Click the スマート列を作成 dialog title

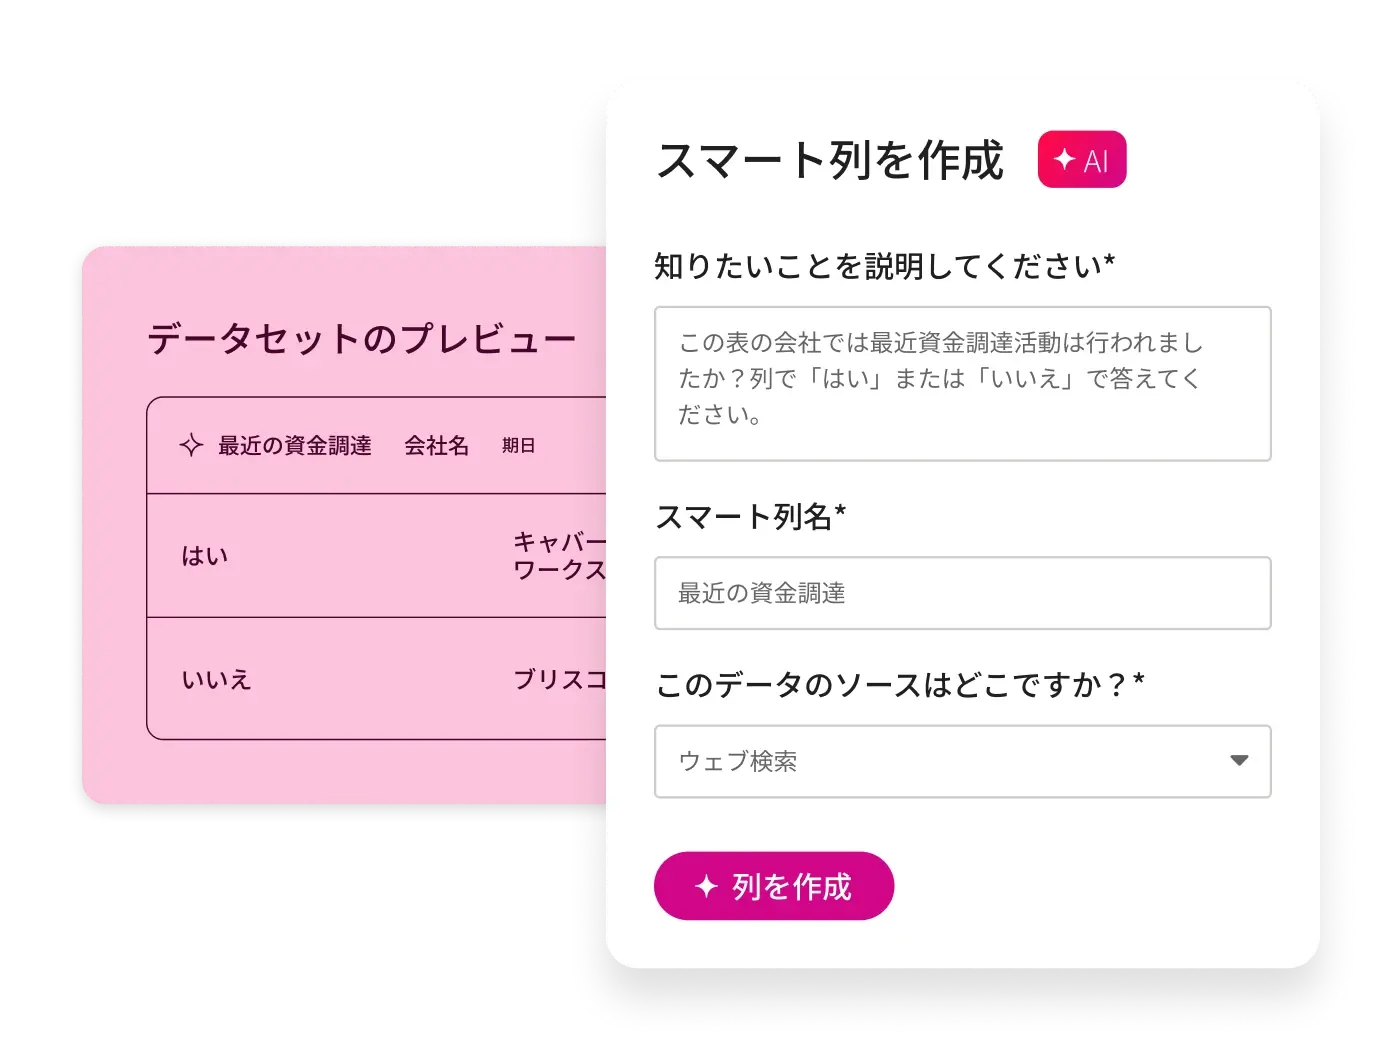[x=830, y=160]
